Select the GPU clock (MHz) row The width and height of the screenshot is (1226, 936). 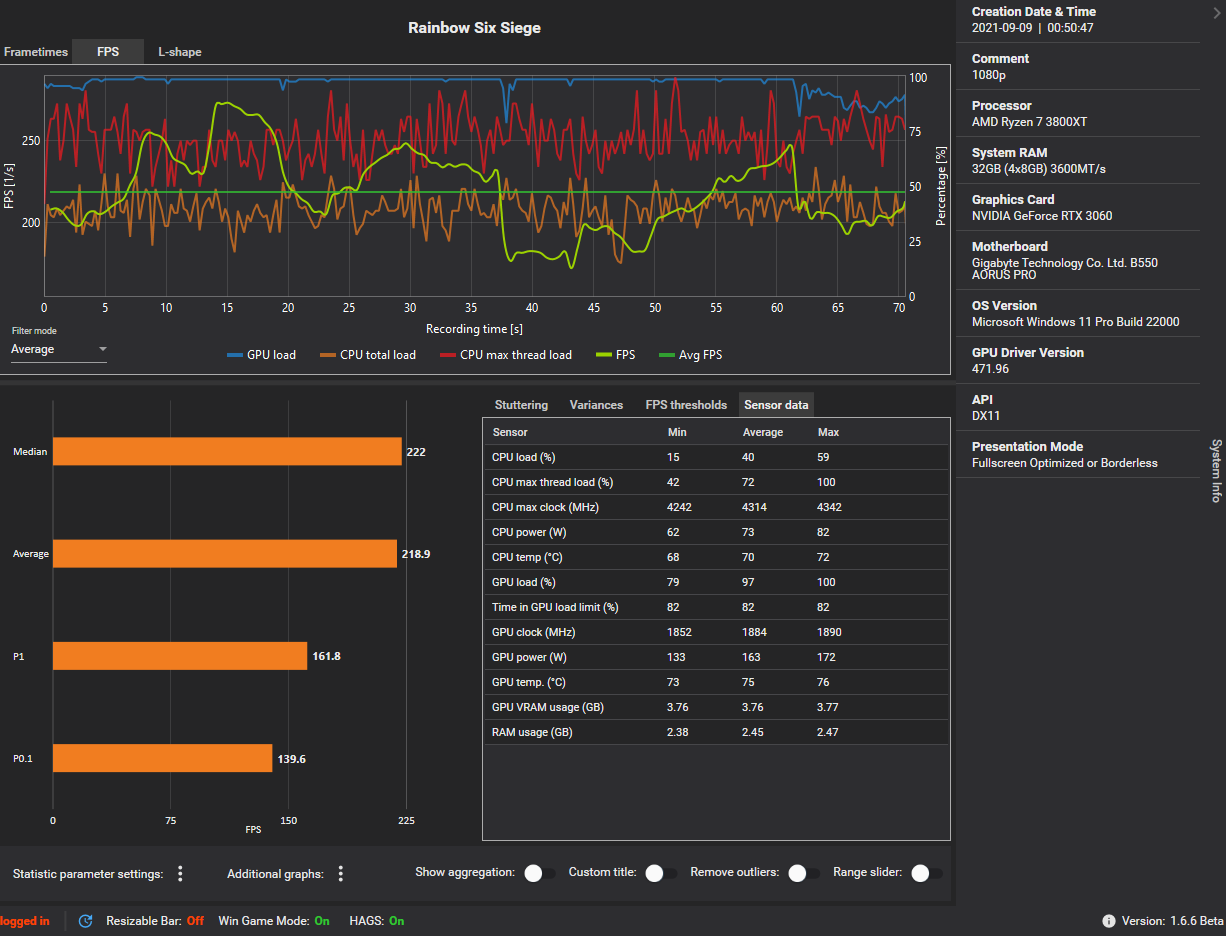pyautogui.click(x=716, y=632)
